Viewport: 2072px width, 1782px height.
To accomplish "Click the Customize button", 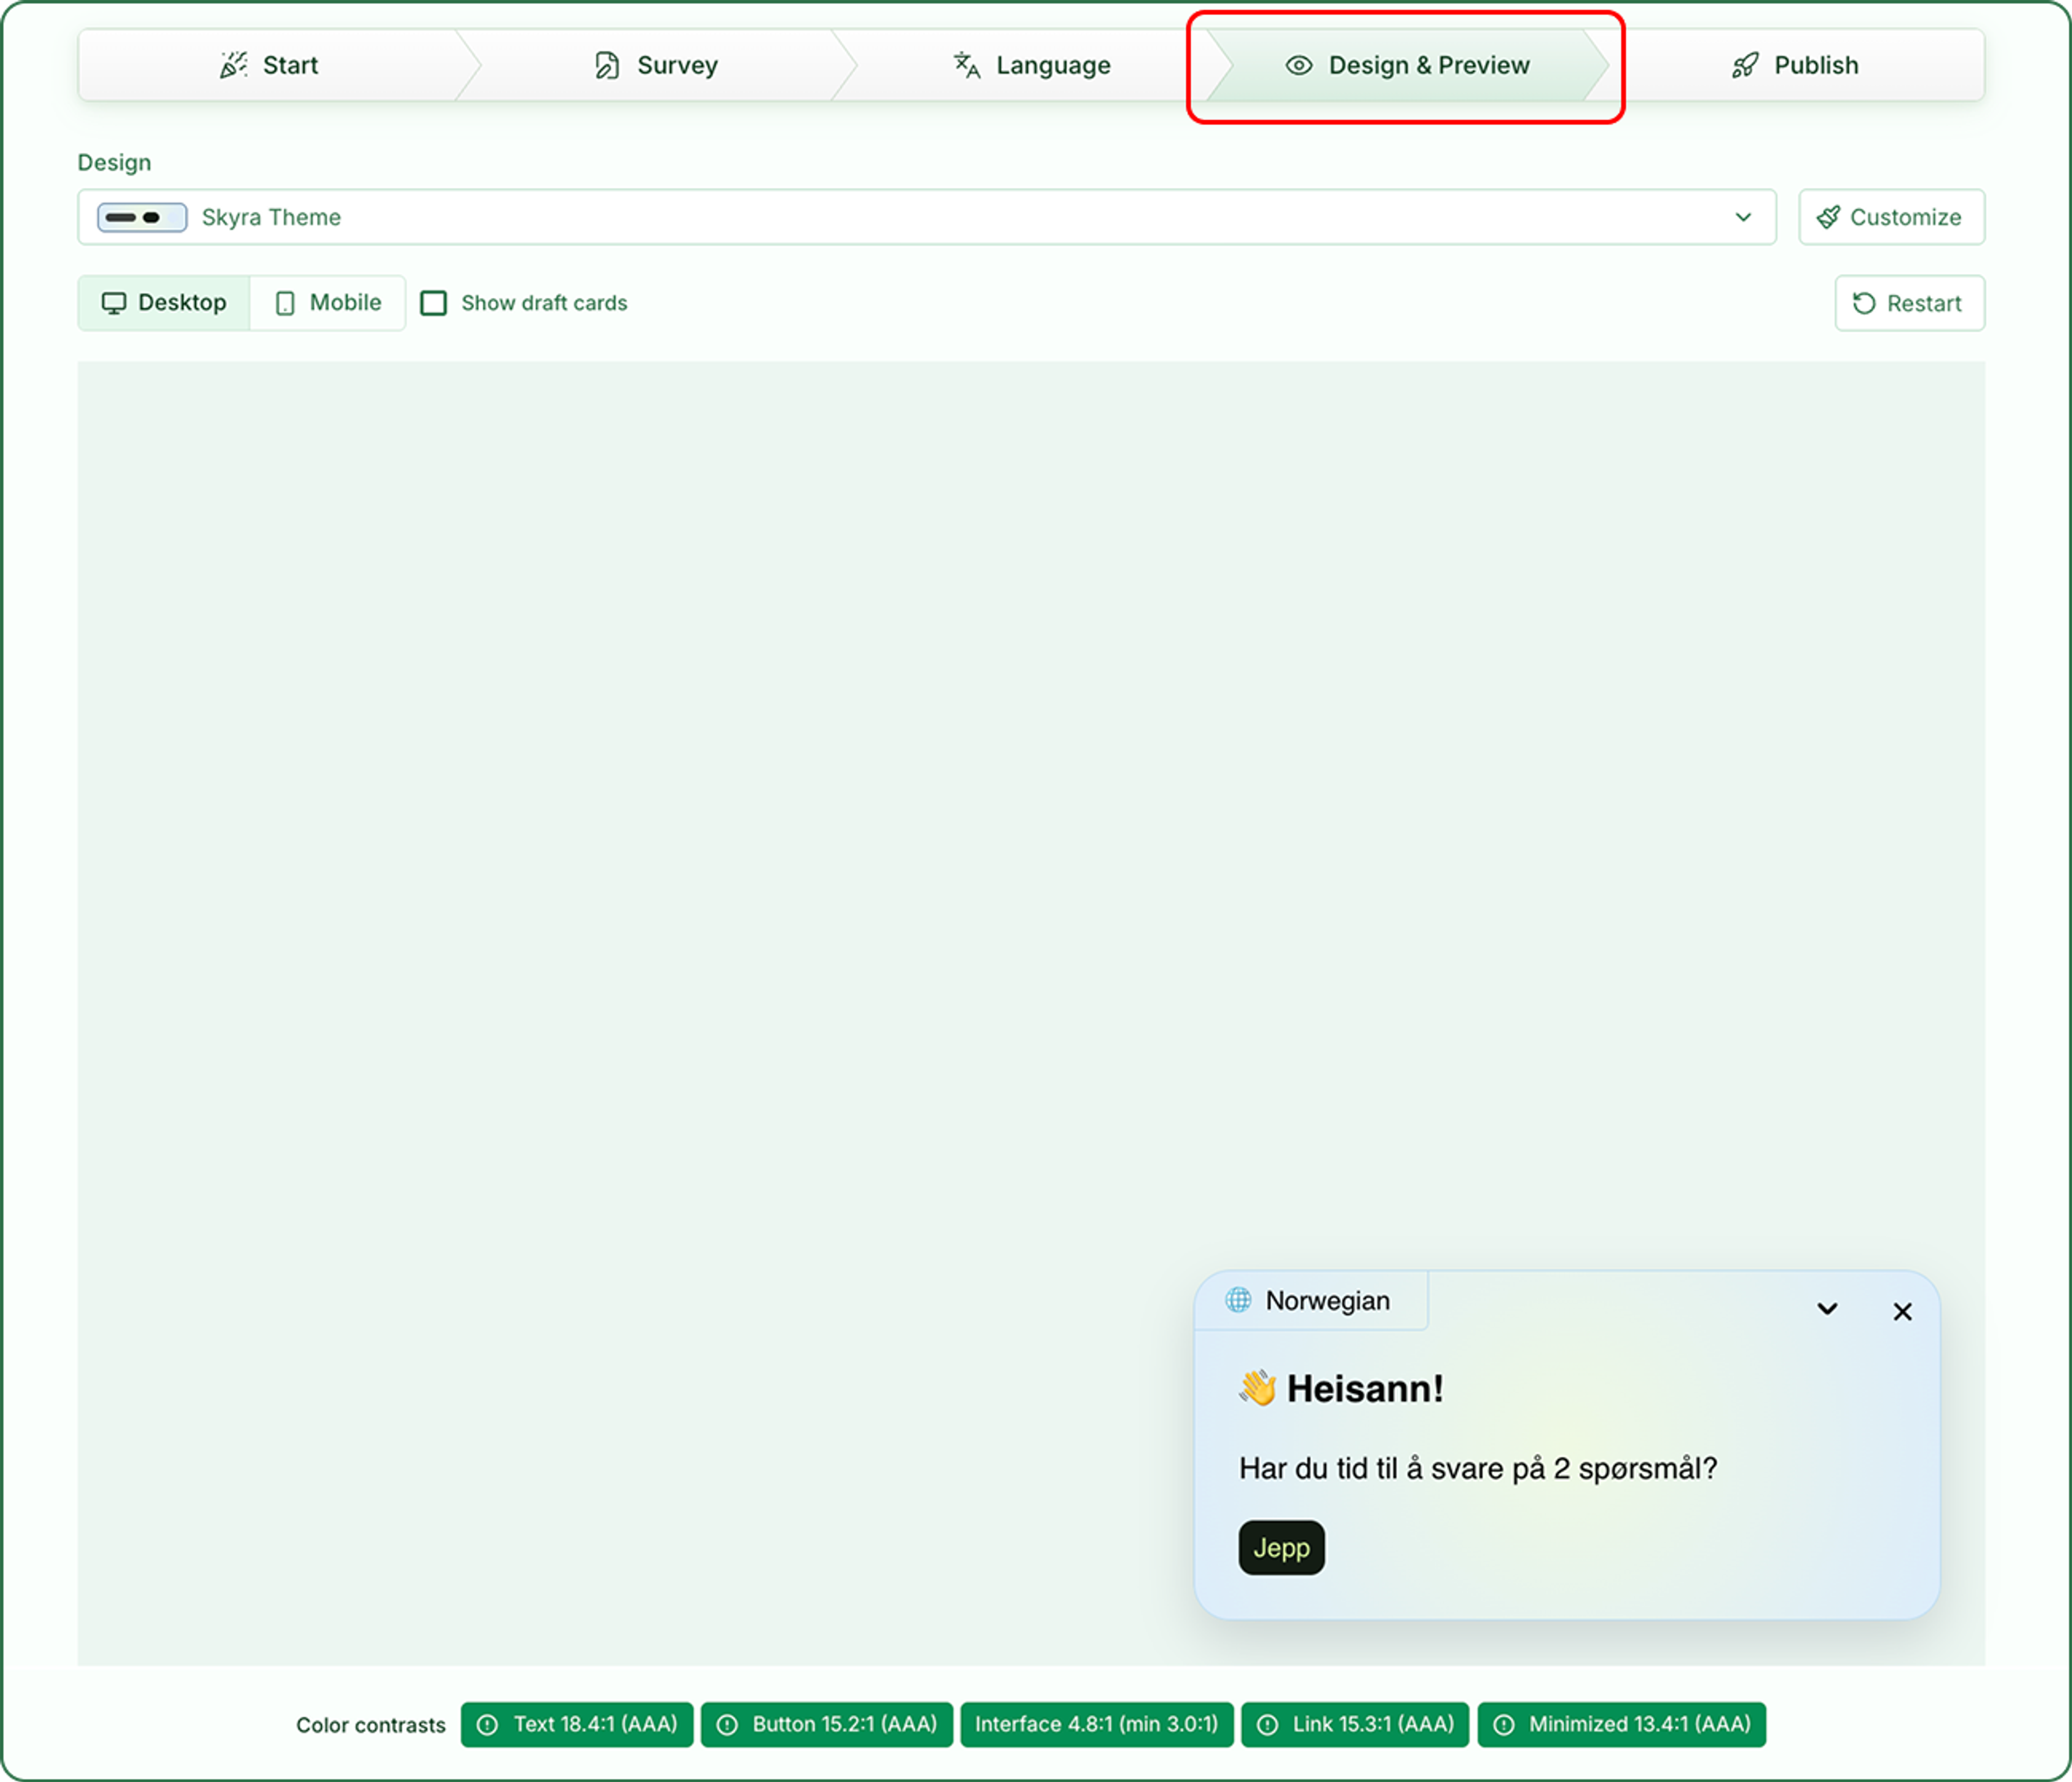I will click(x=1891, y=217).
